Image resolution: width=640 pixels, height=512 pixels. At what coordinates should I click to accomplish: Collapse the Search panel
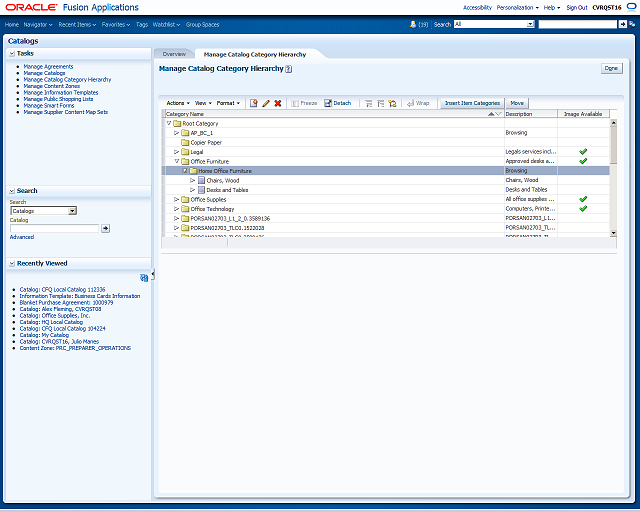[12, 191]
